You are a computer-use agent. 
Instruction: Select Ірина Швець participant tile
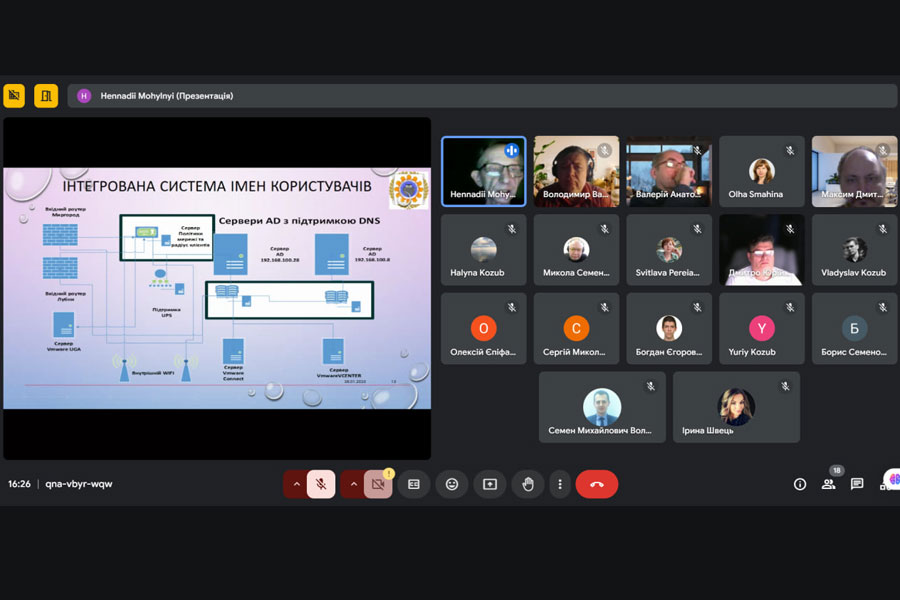click(736, 407)
